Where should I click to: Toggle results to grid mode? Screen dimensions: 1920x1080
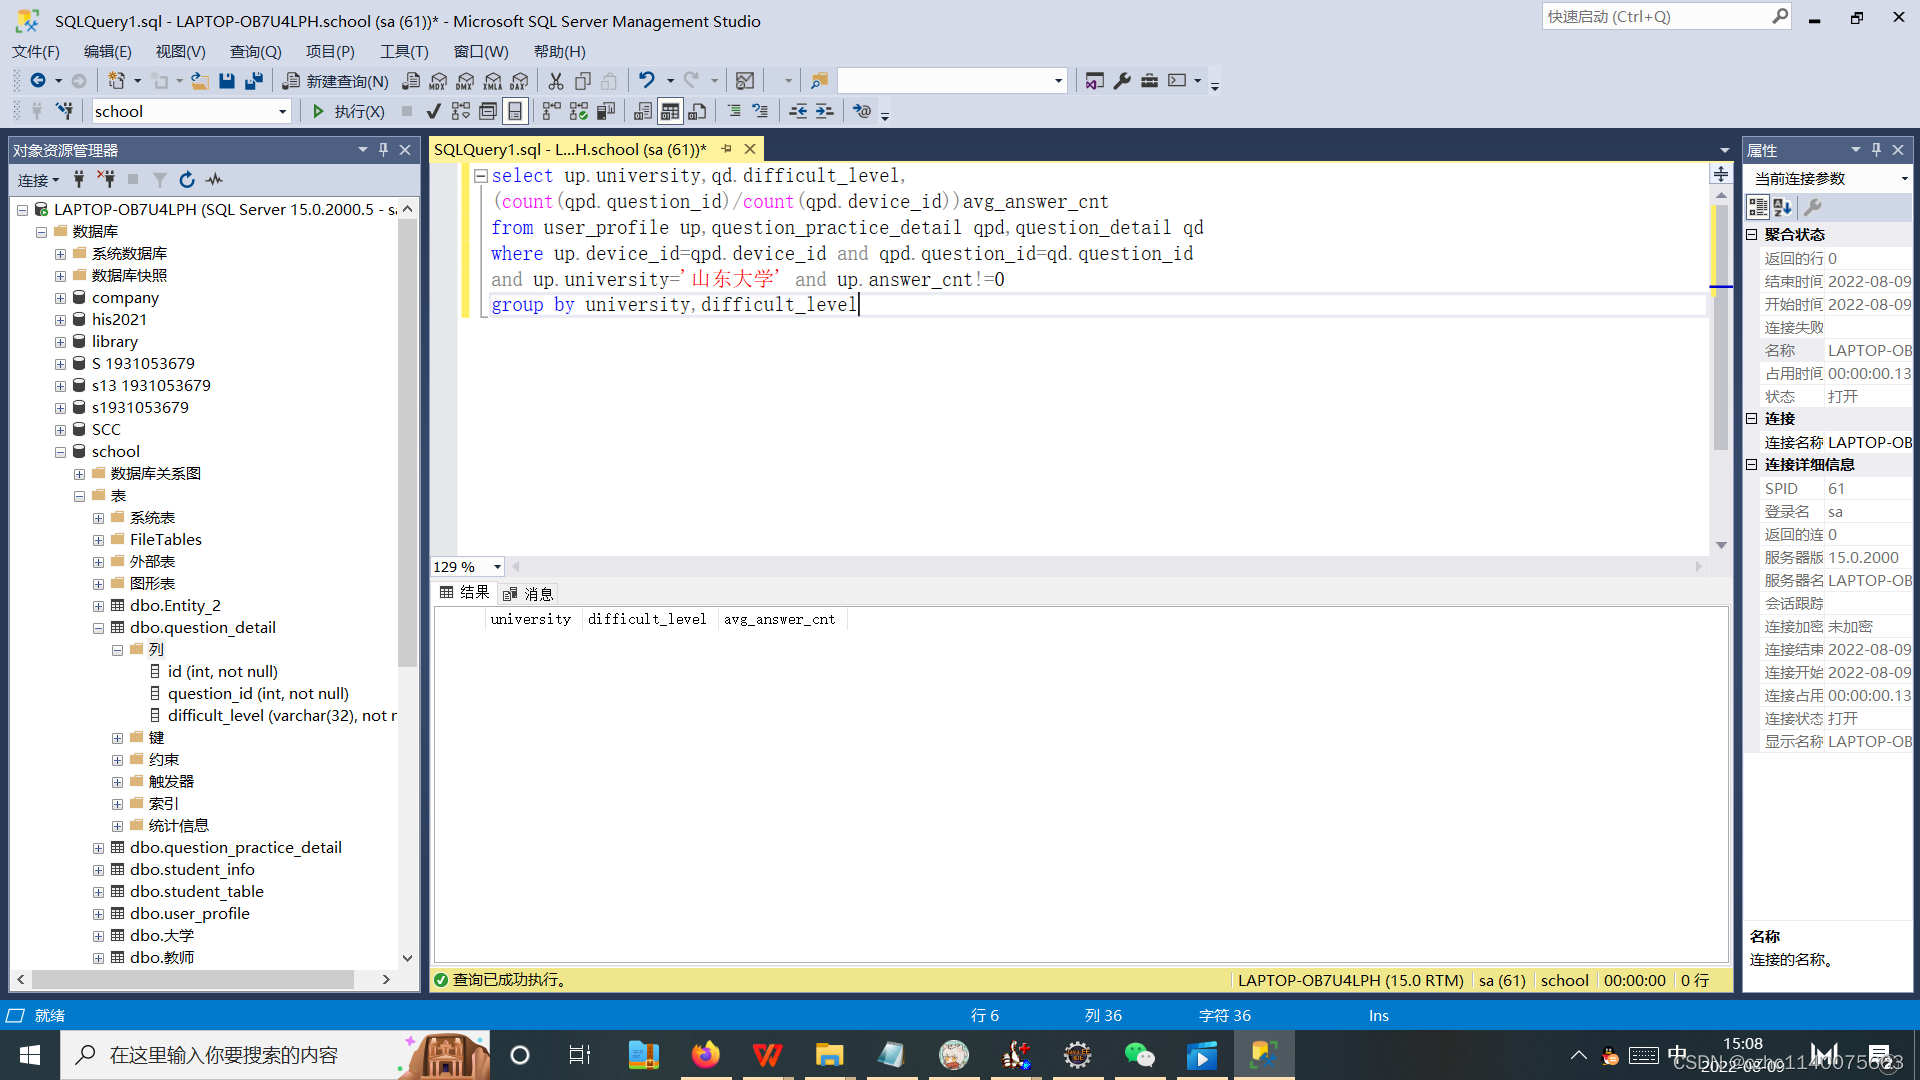tap(670, 111)
